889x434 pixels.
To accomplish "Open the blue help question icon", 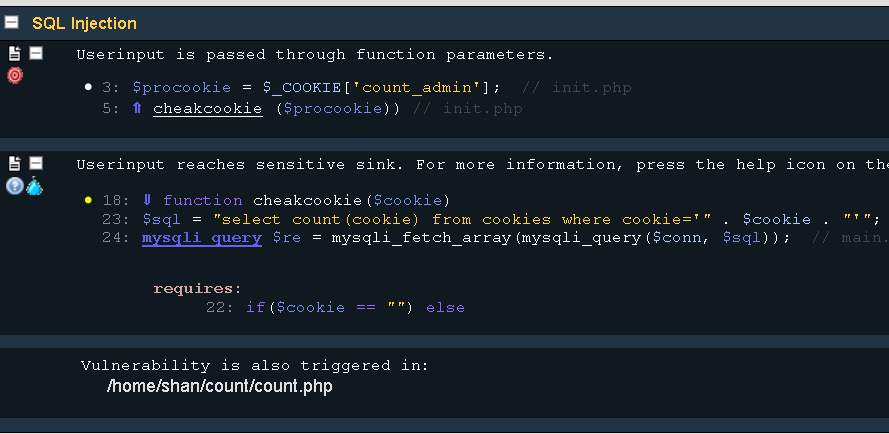I will coord(14,186).
